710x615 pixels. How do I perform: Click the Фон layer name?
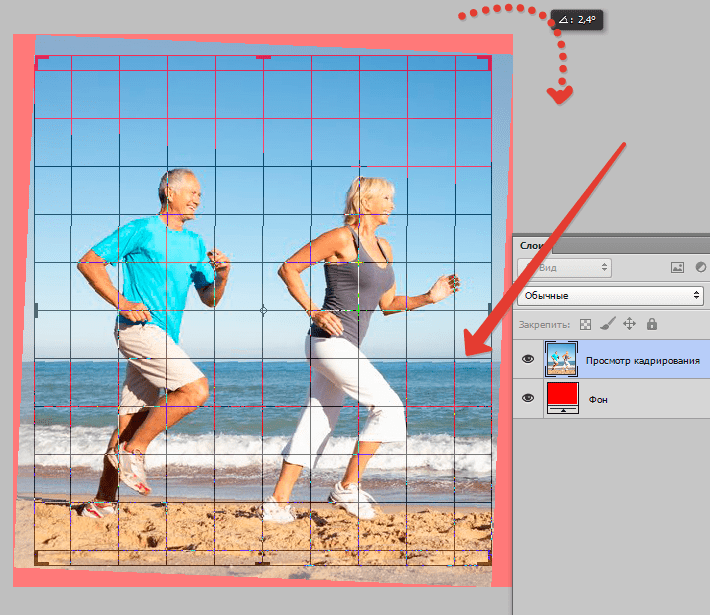(x=598, y=400)
